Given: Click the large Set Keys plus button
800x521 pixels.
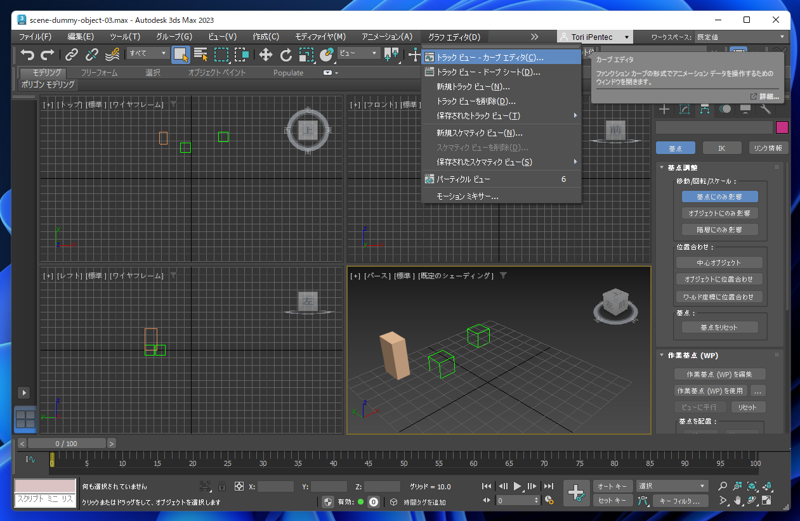Looking at the screenshot, I should [577, 493].
